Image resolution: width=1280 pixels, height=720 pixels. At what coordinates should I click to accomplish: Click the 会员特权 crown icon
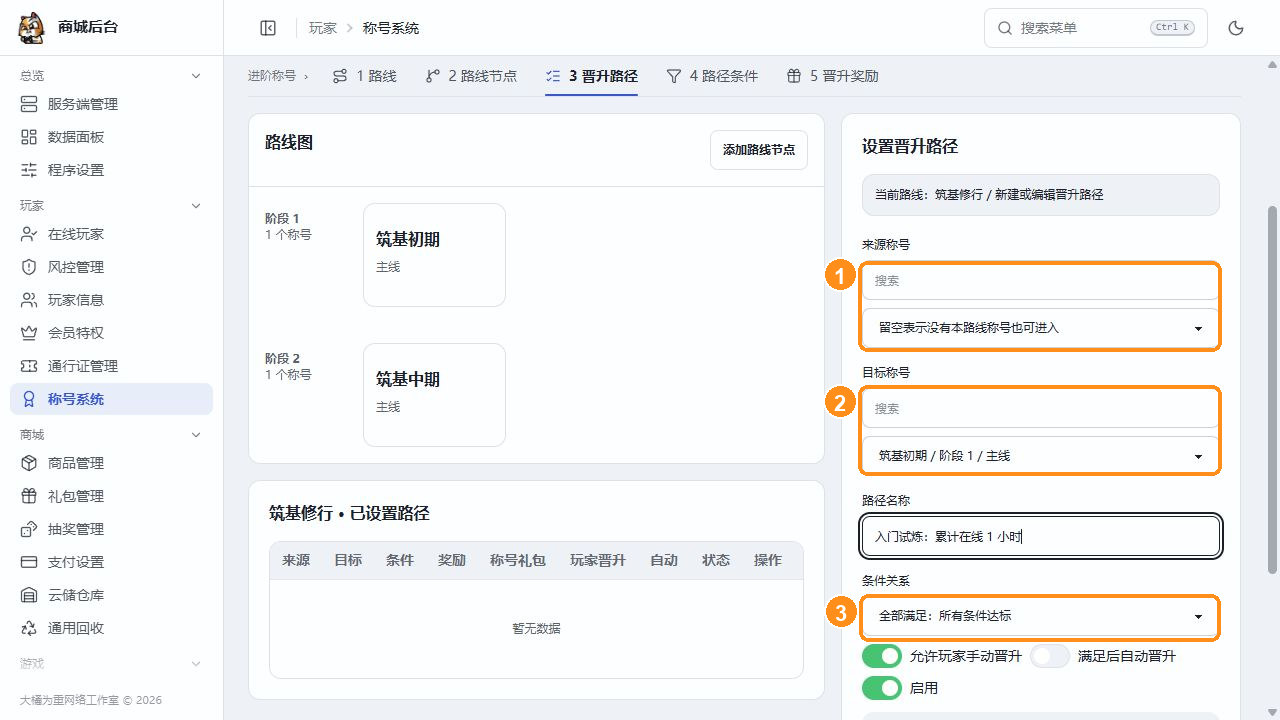click(29, 333)
